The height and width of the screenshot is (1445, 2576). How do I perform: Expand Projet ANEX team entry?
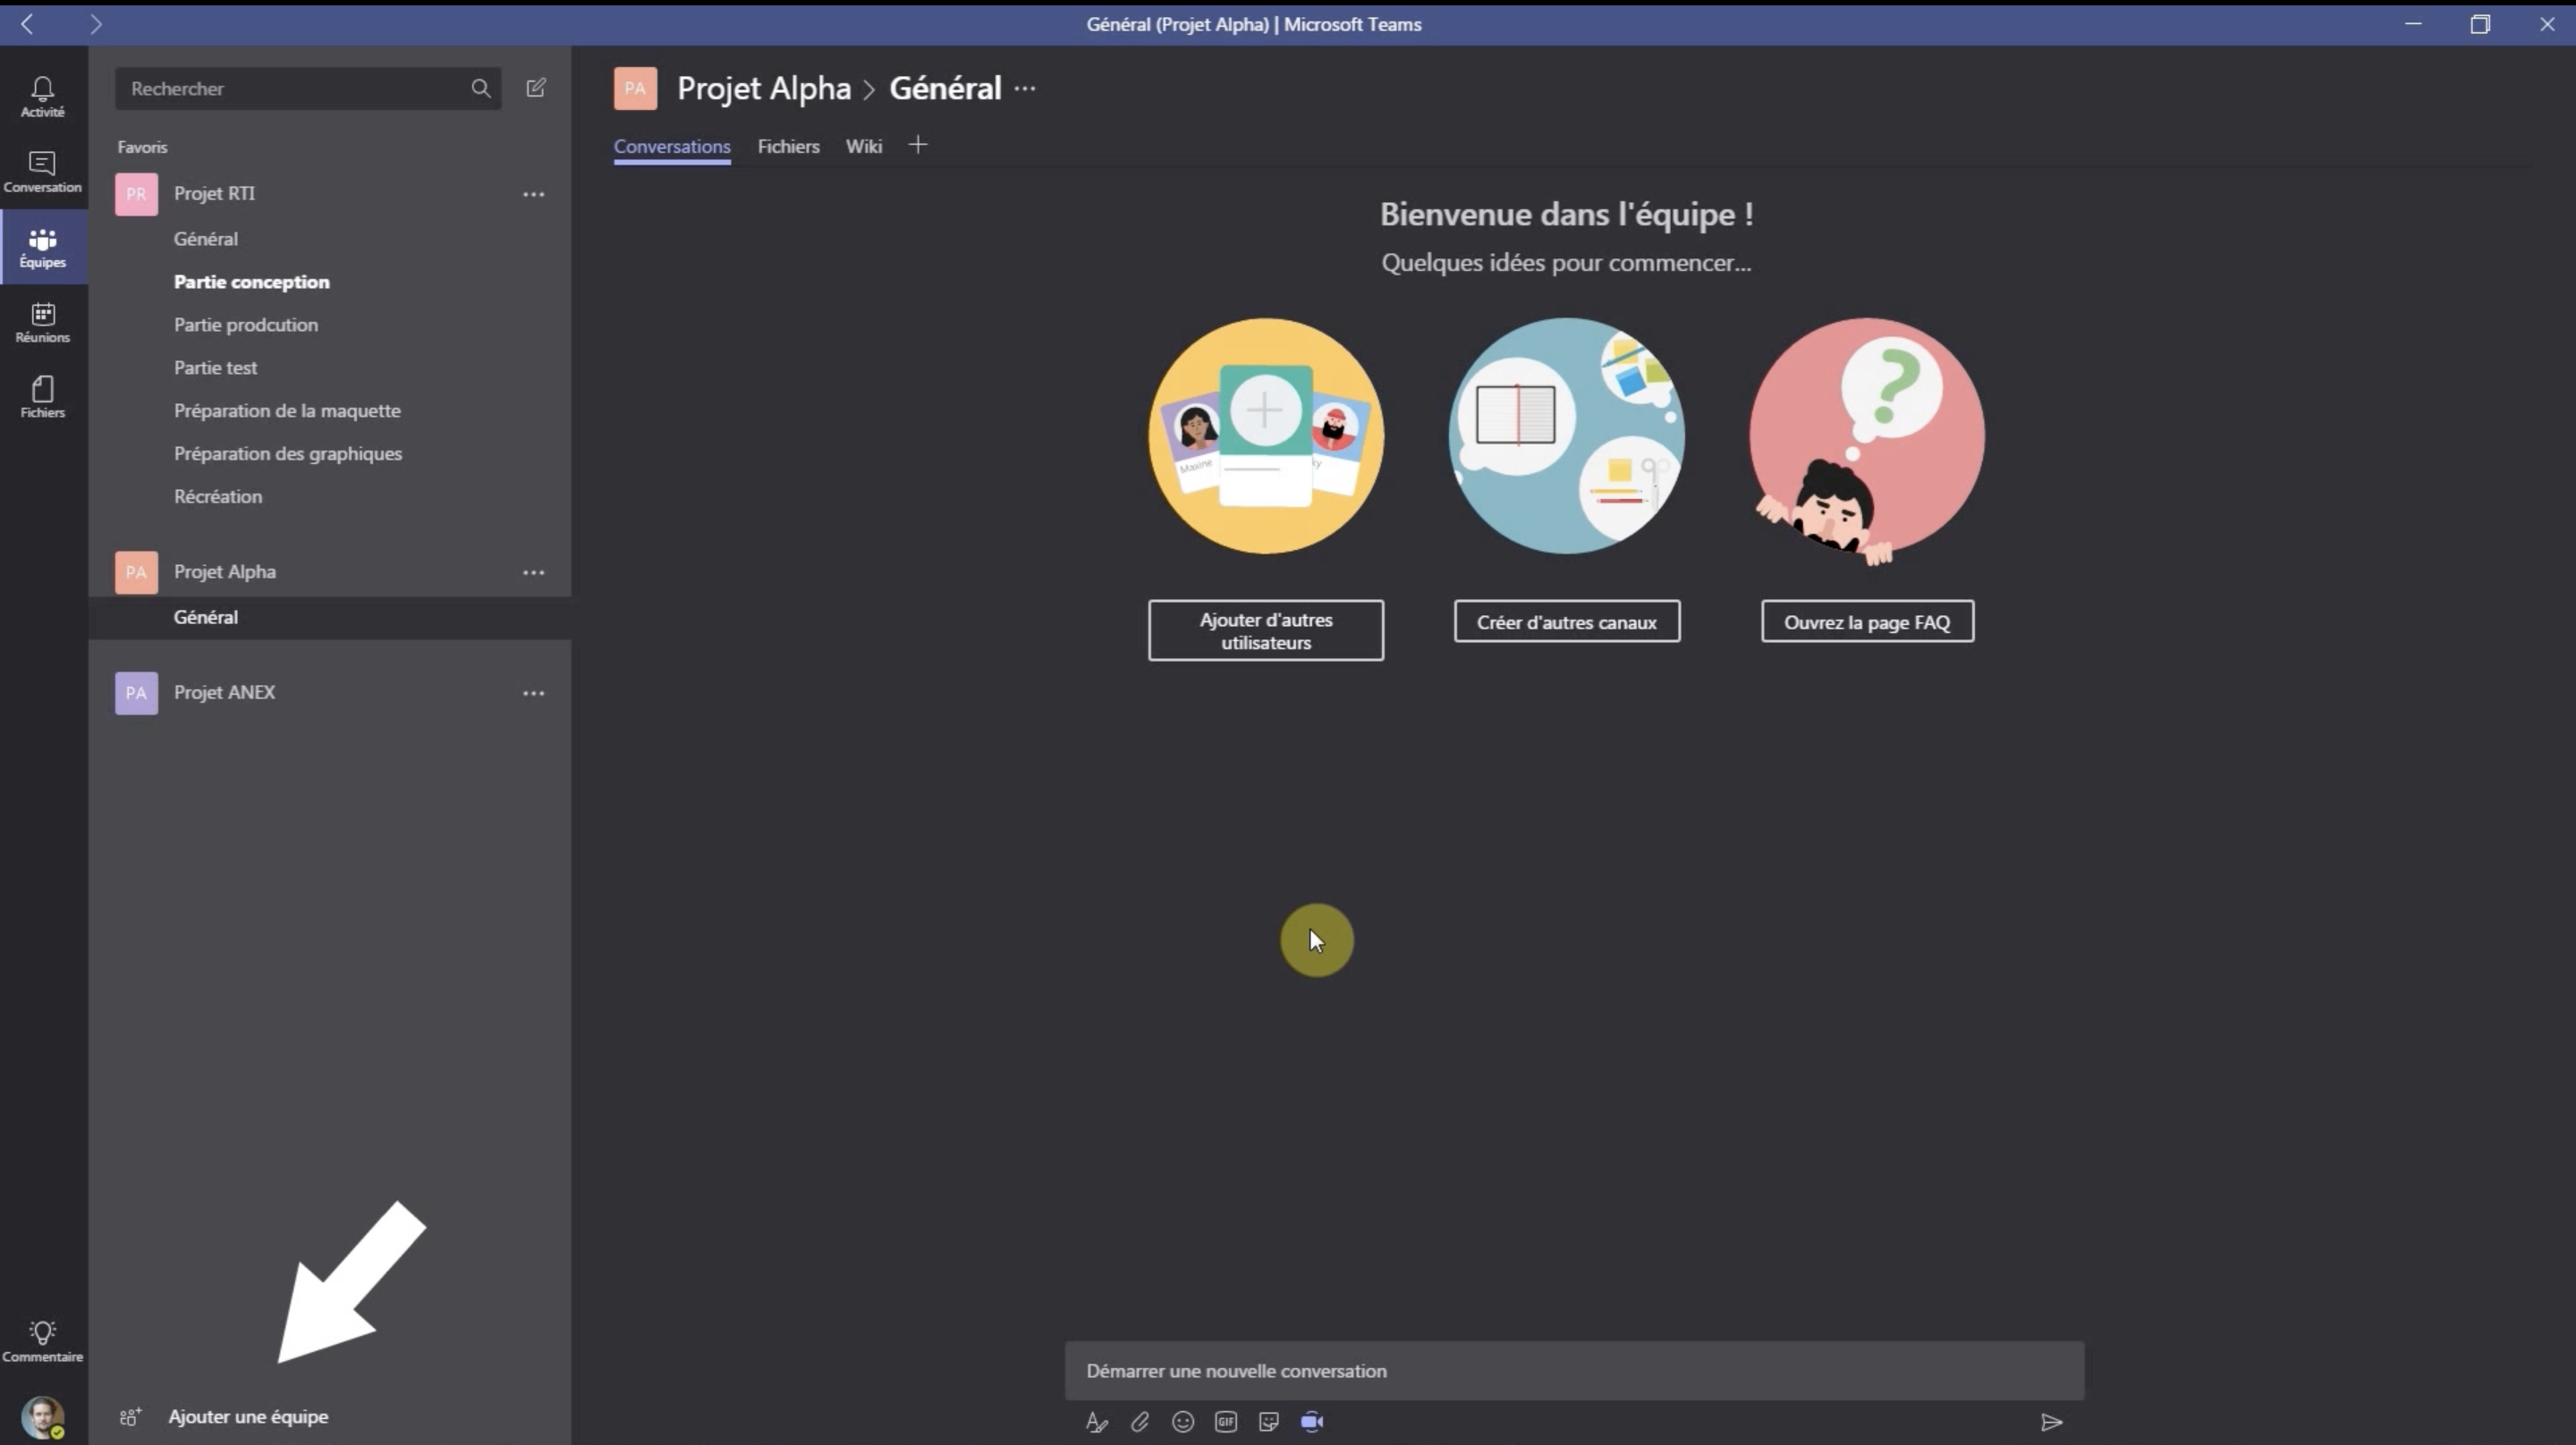tap(225, 691)
